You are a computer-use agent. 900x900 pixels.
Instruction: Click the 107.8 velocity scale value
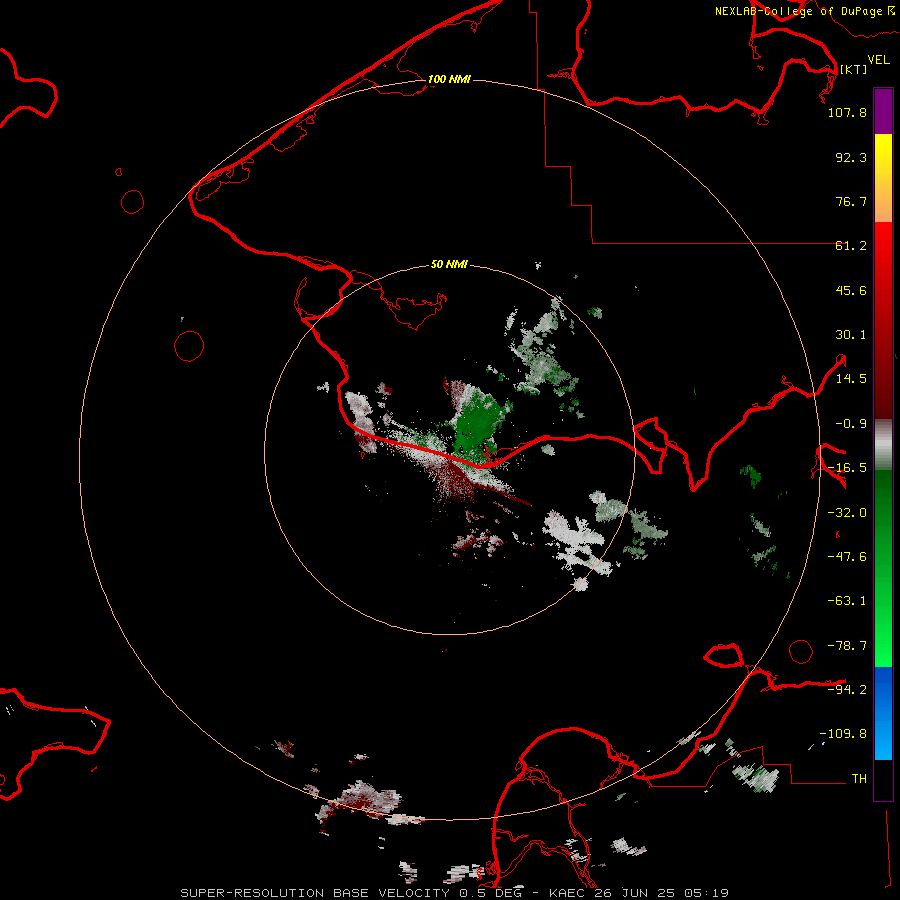pos(847,112)
